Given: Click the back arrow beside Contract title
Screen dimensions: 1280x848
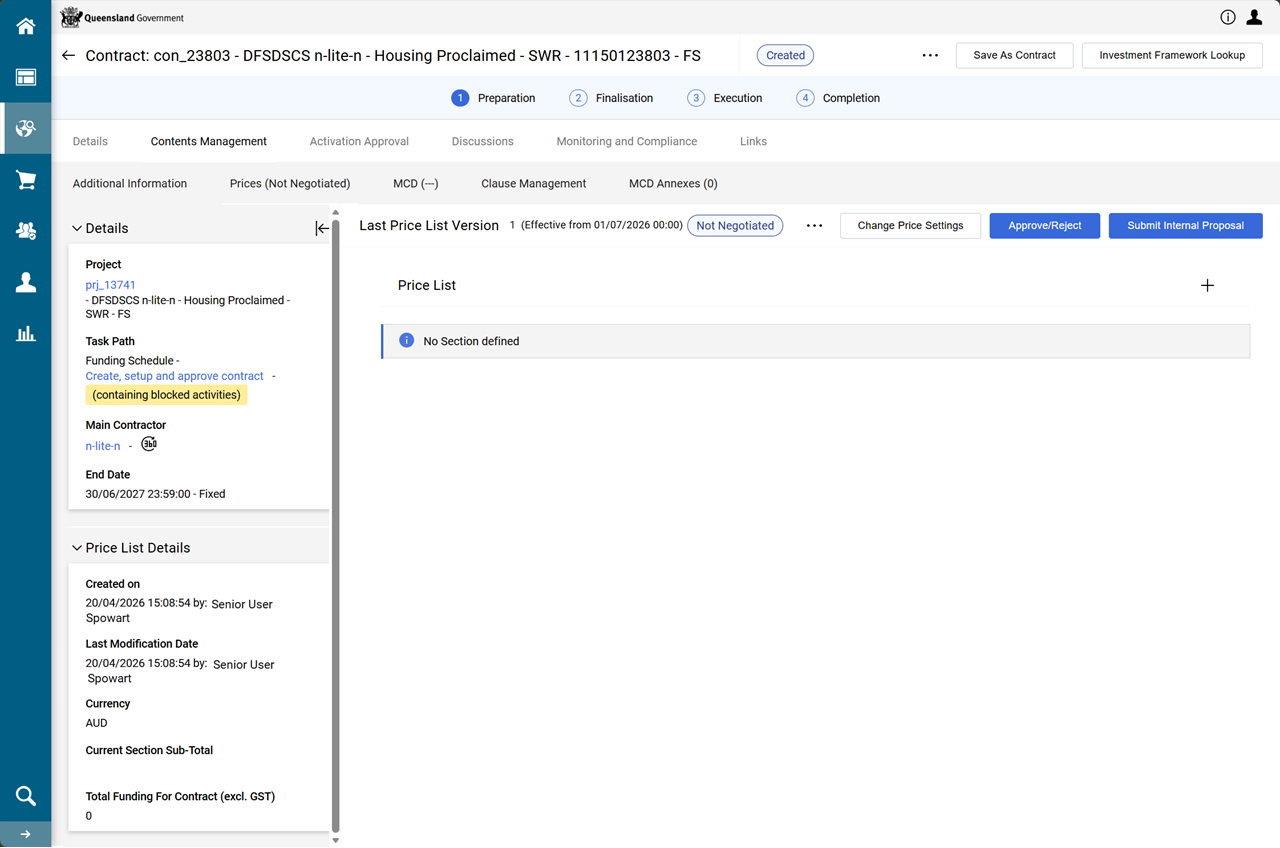Looking at the screenshot, I should (68, 56).
